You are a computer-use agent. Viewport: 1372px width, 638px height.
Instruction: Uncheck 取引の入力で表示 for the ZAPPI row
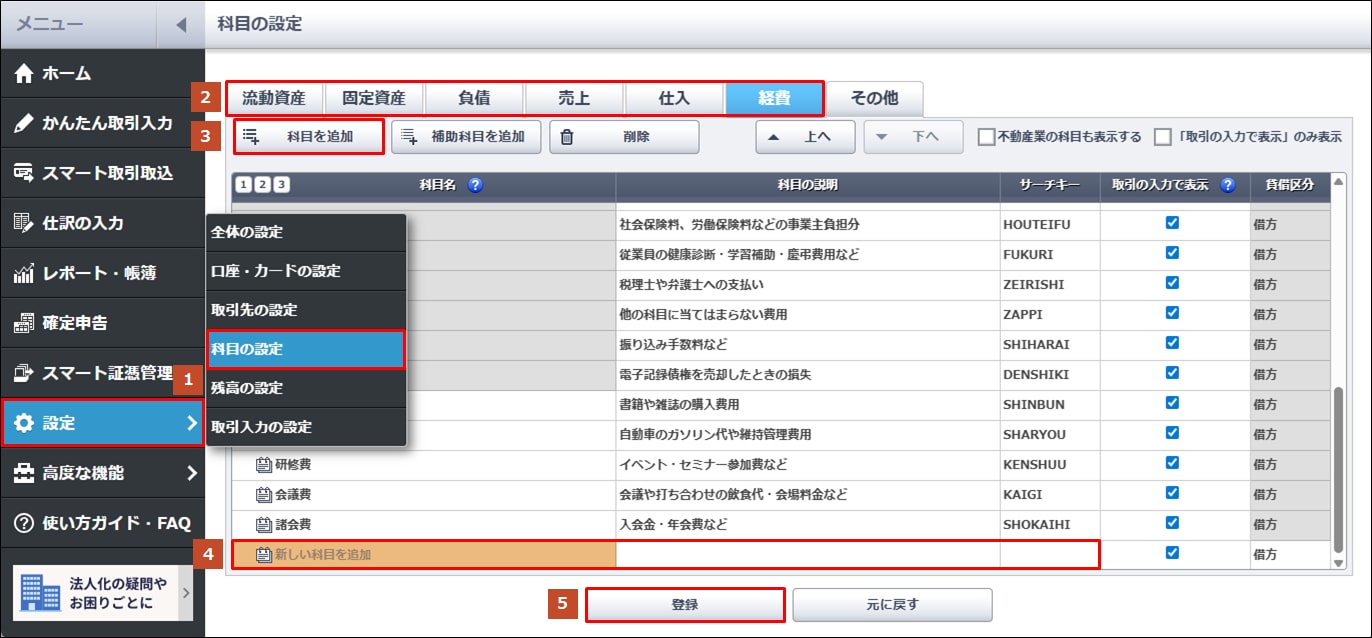pos(1172,314)
